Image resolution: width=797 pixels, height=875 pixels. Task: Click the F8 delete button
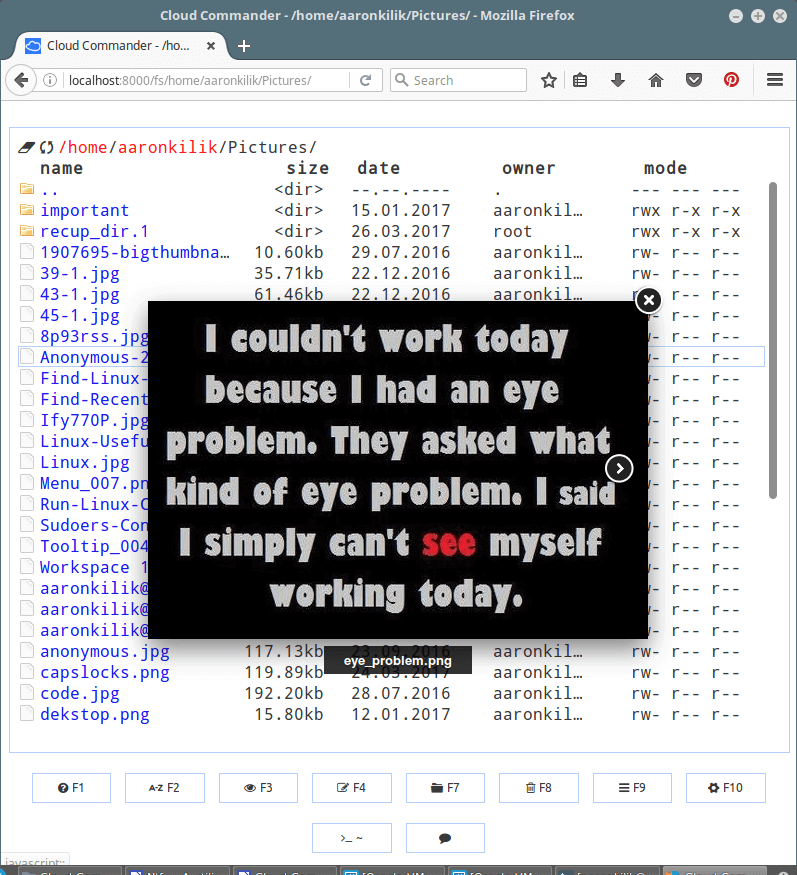(539, 787)
